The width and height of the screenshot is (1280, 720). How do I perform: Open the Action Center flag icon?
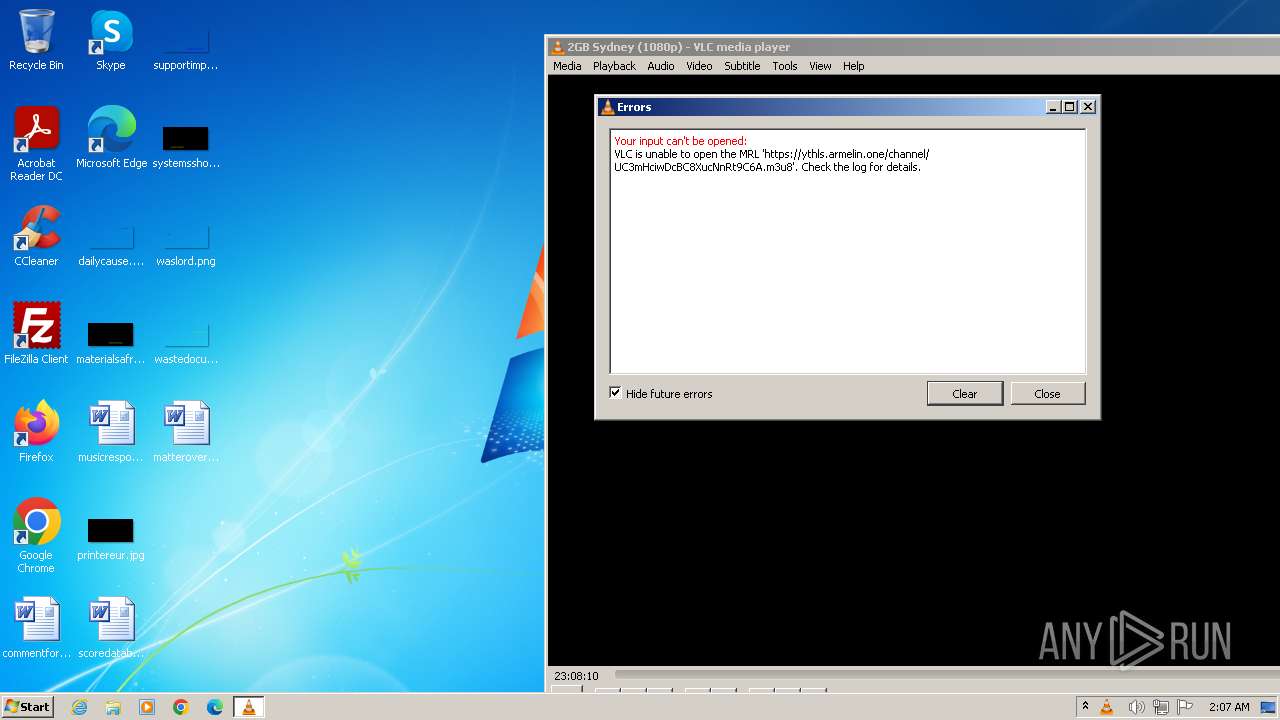pos(1185,707)
